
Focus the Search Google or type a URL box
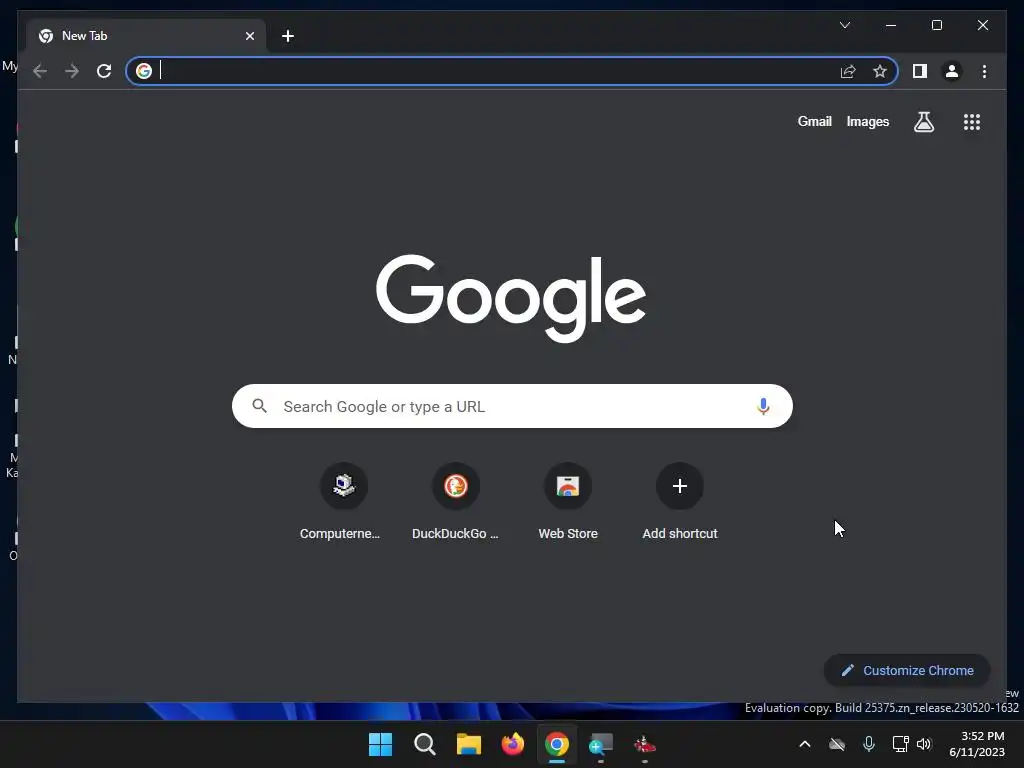click(x=512, y=406)
